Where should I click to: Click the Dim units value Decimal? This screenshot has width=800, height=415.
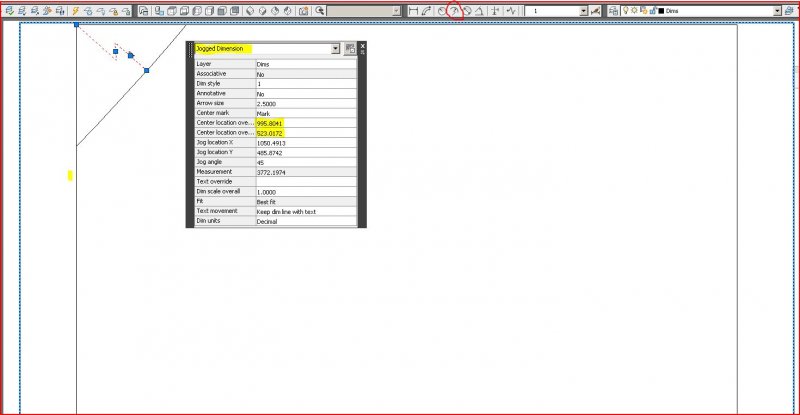306,221
